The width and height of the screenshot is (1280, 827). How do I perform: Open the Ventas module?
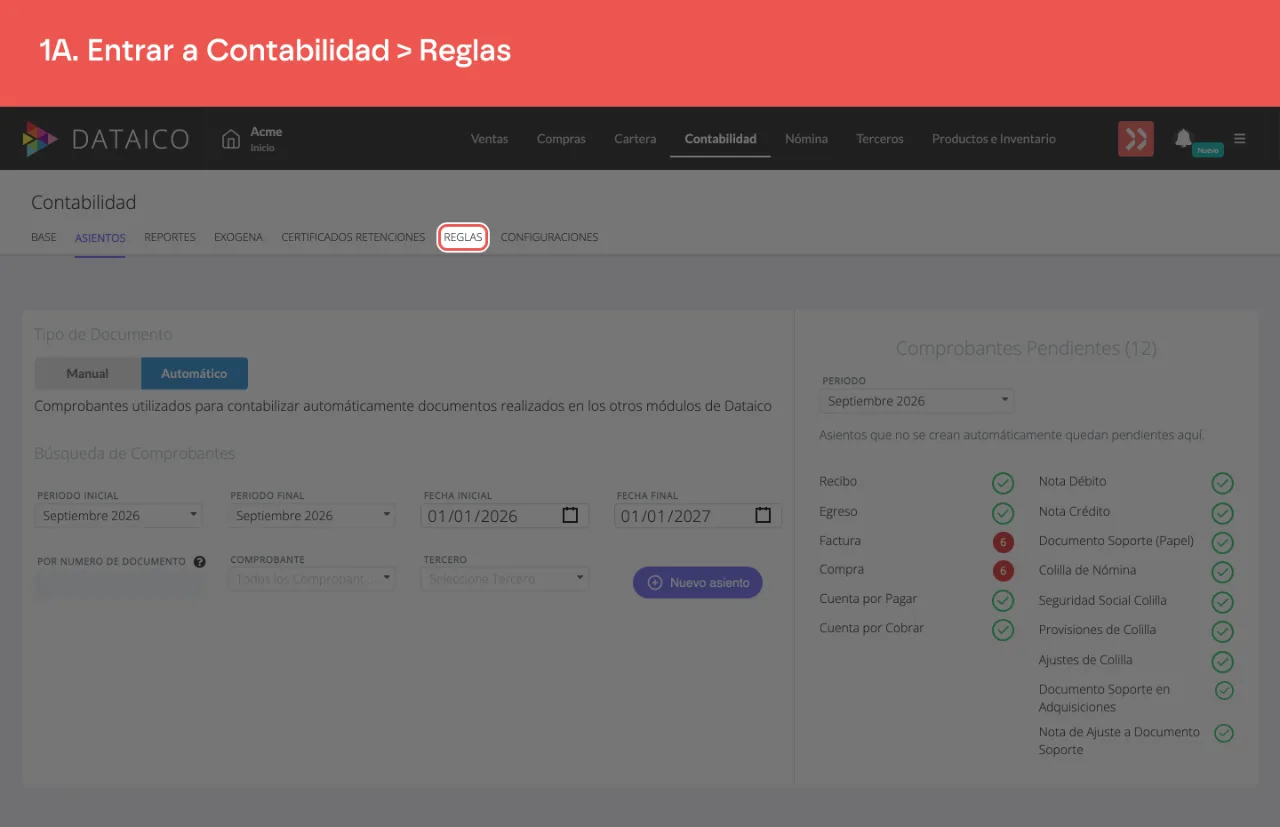490,139
